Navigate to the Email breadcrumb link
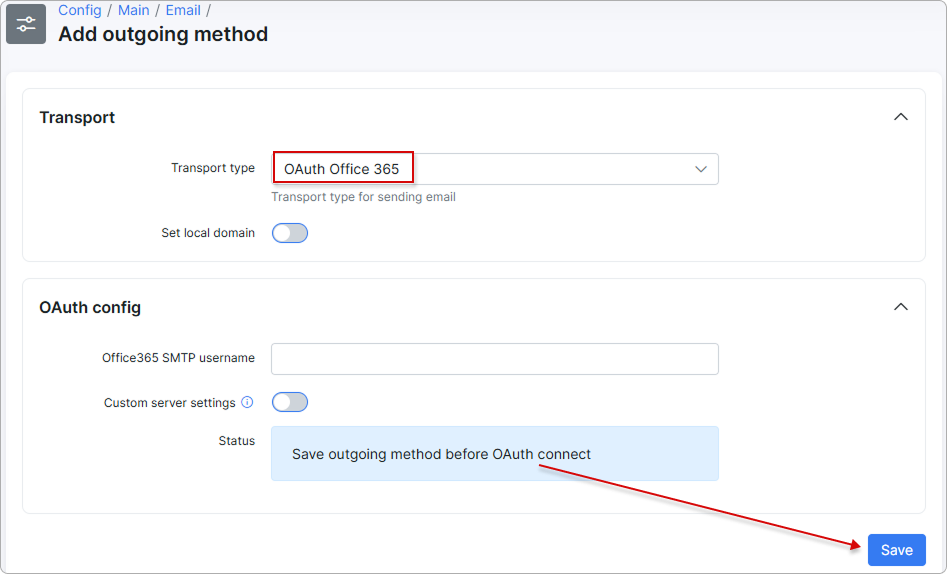 (183, 10)
